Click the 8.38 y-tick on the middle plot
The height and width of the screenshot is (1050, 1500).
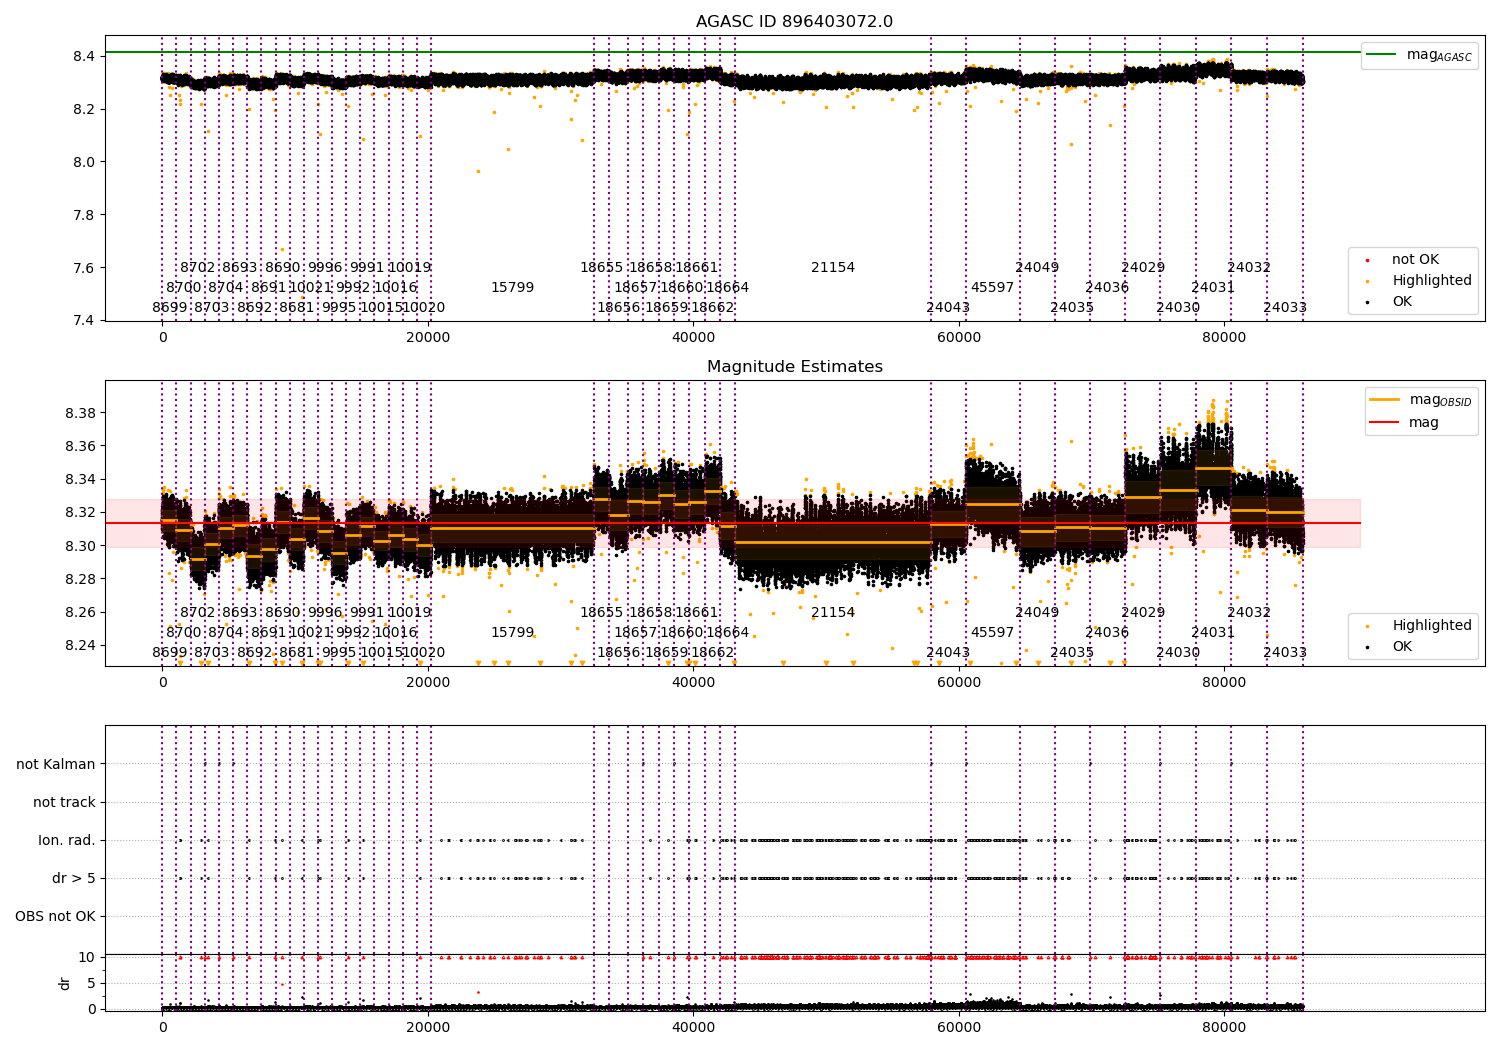[x=80, y=413]
